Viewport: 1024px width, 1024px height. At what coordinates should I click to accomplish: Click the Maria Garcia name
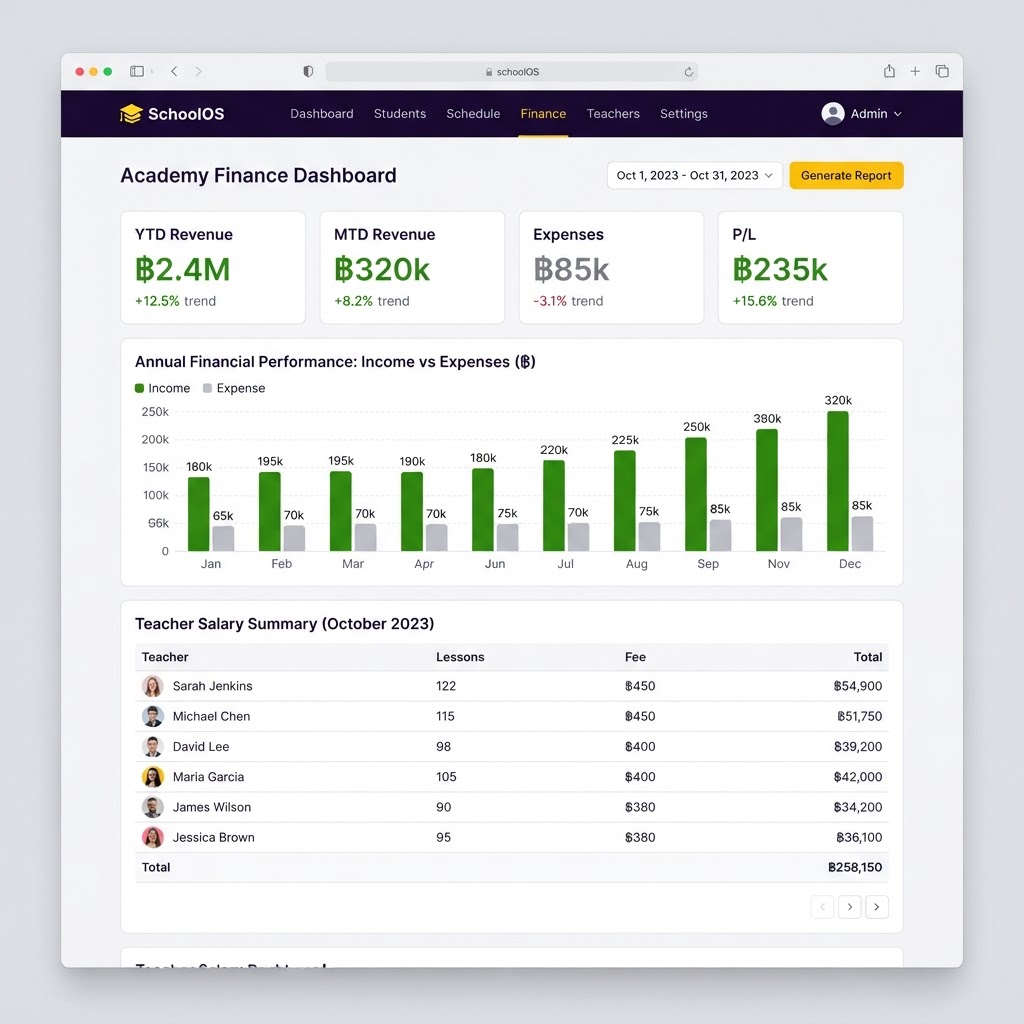click(x=208, y=776)
